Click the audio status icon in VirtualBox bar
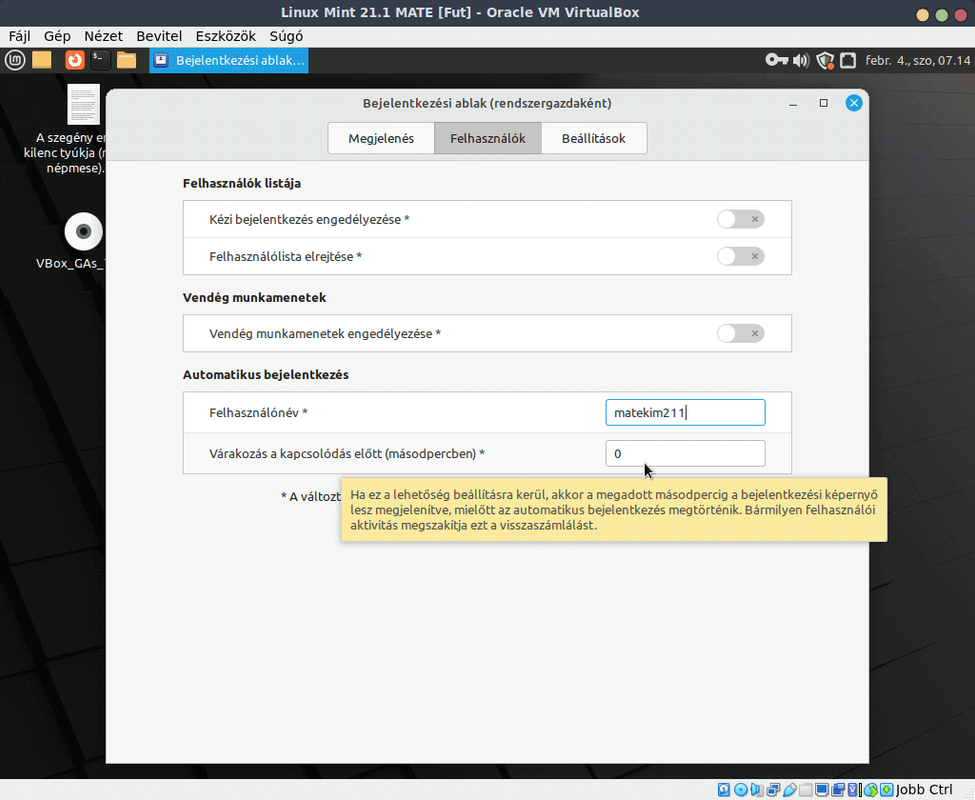Viewport: 975px width, 800px height. [757, 789]
